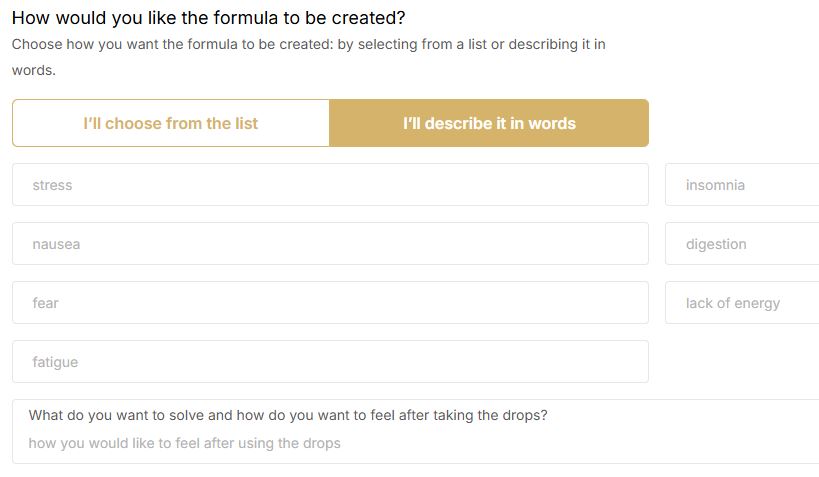Click the "stress" input field
The width and height of the screenshot is (819, 477).
click(330, 185)
